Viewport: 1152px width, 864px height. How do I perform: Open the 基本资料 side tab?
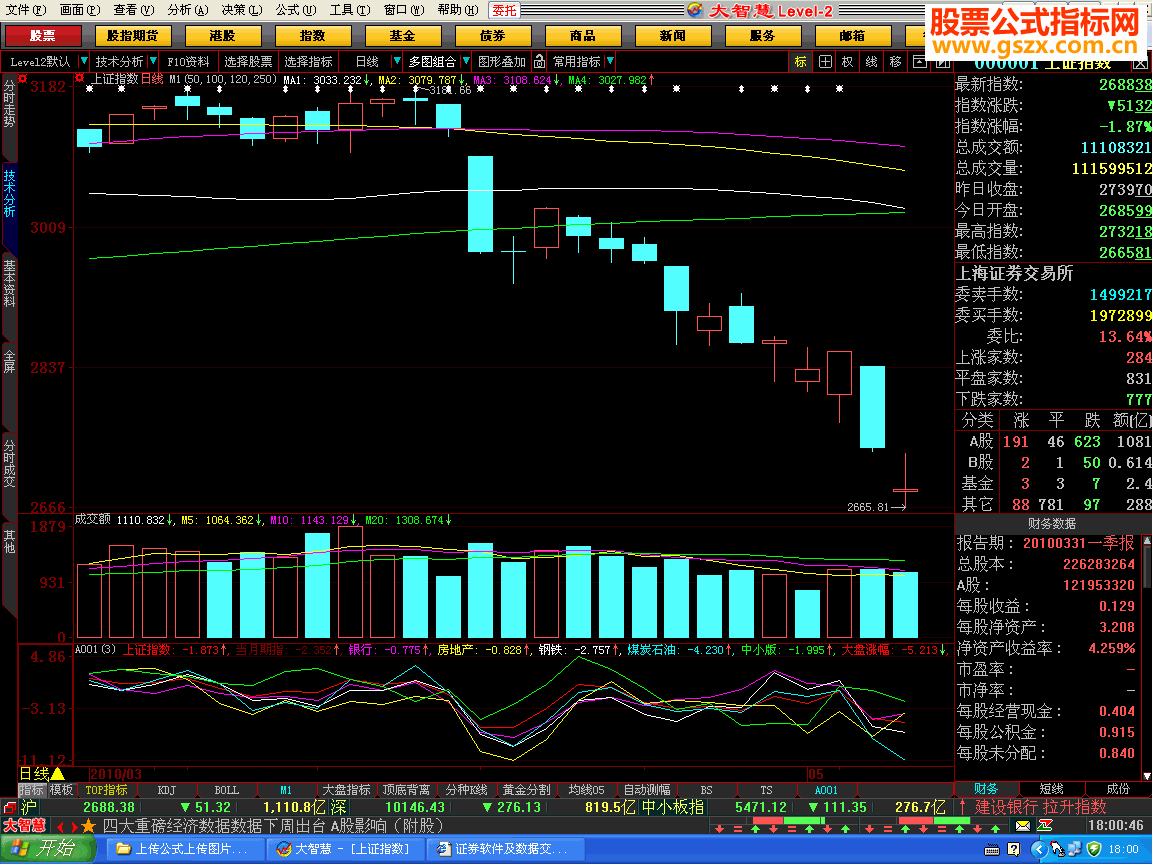[9, 284]
